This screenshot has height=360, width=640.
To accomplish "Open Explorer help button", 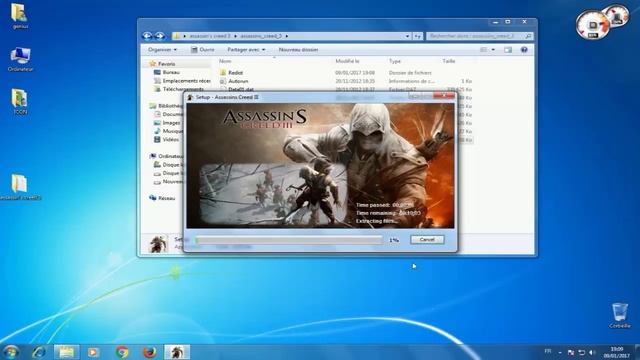I will click(524, 50).
